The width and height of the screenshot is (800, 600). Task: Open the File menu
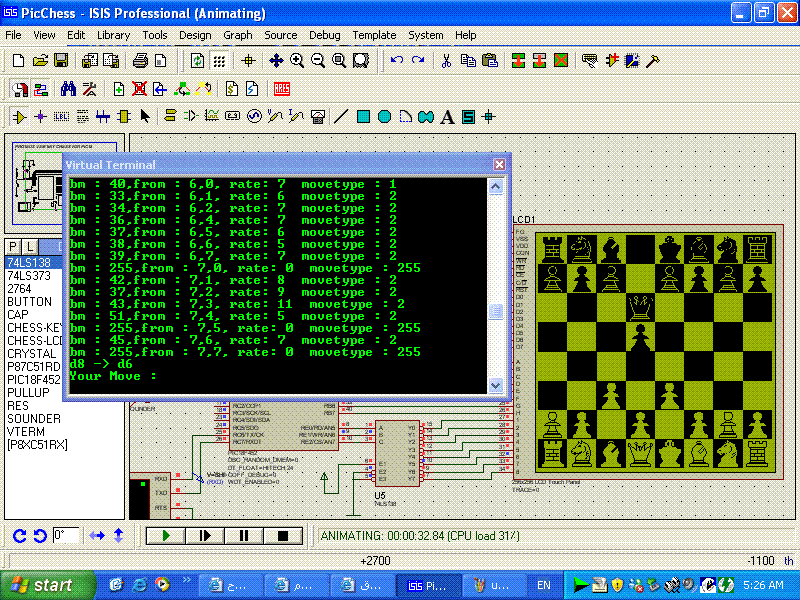click(x=13, y=35)
